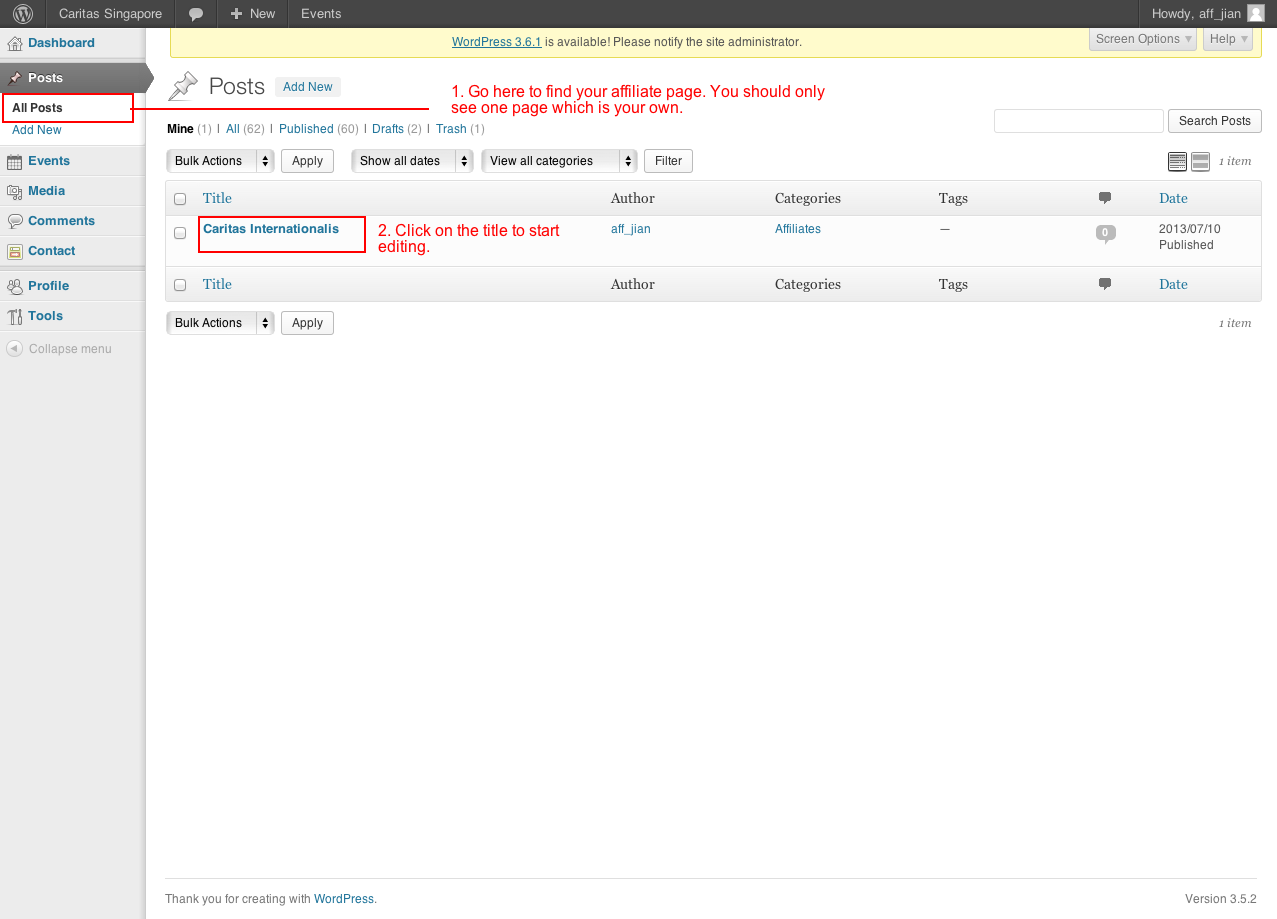Open the Show all dates dropdown
Viewport: 1277px width, 919px height.
point(412,161)
